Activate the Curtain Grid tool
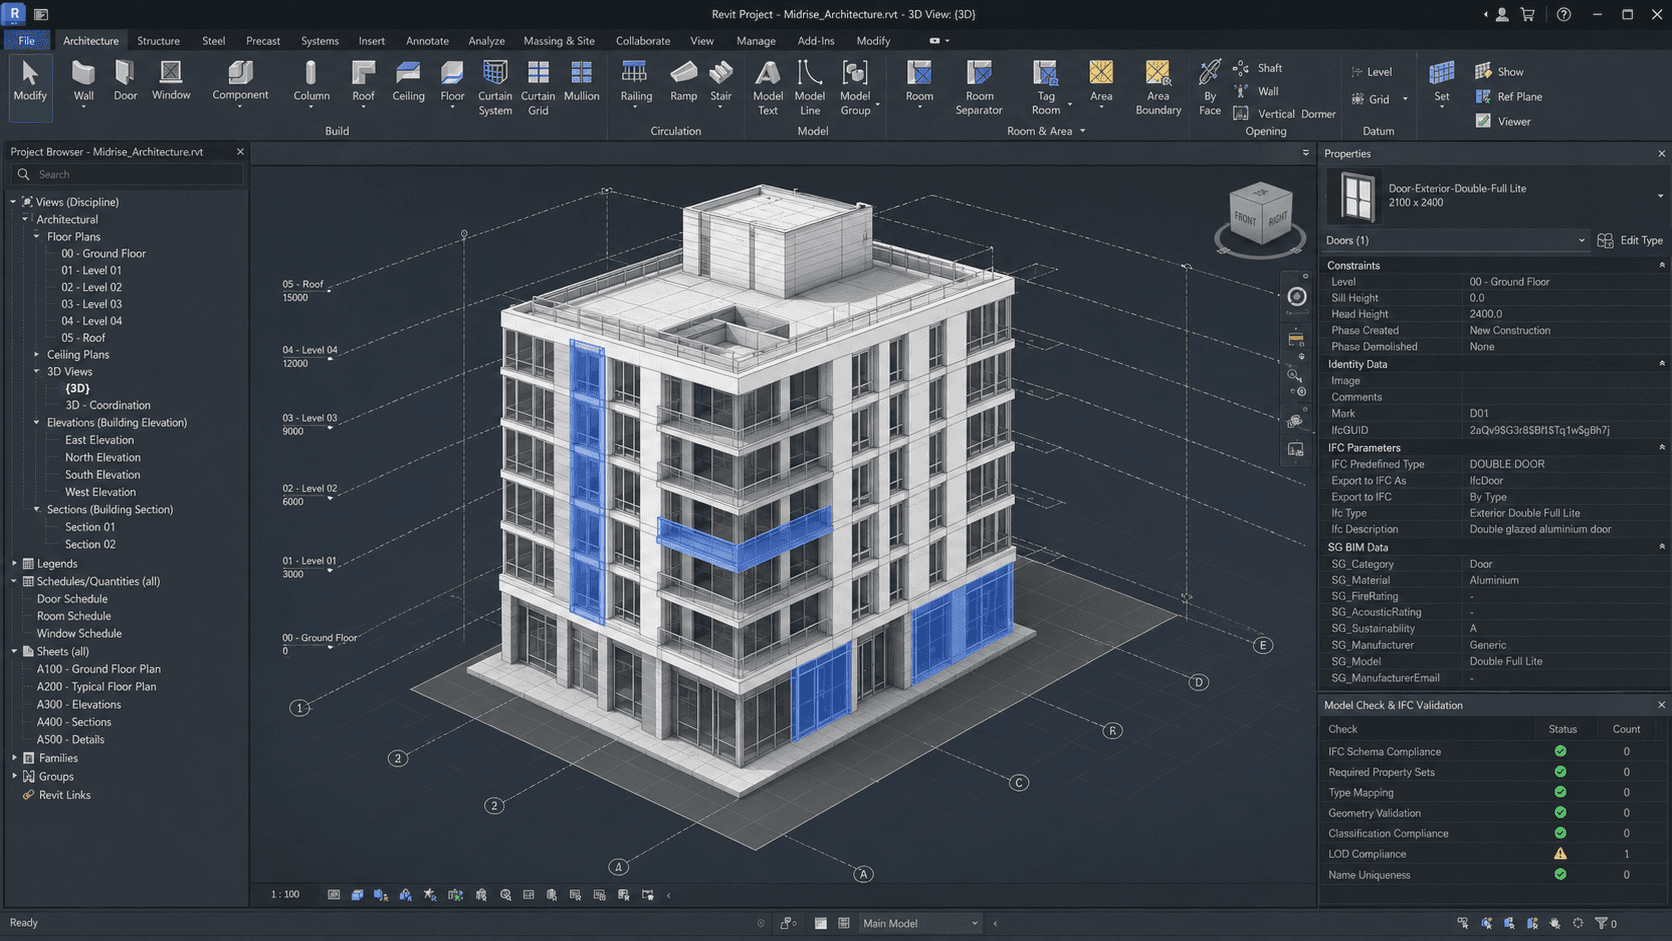 pos(538,88)
